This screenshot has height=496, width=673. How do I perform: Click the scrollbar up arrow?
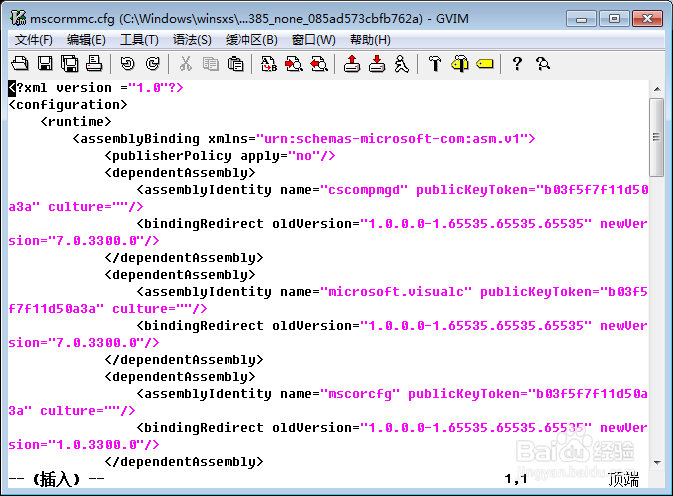coord(657,89)
